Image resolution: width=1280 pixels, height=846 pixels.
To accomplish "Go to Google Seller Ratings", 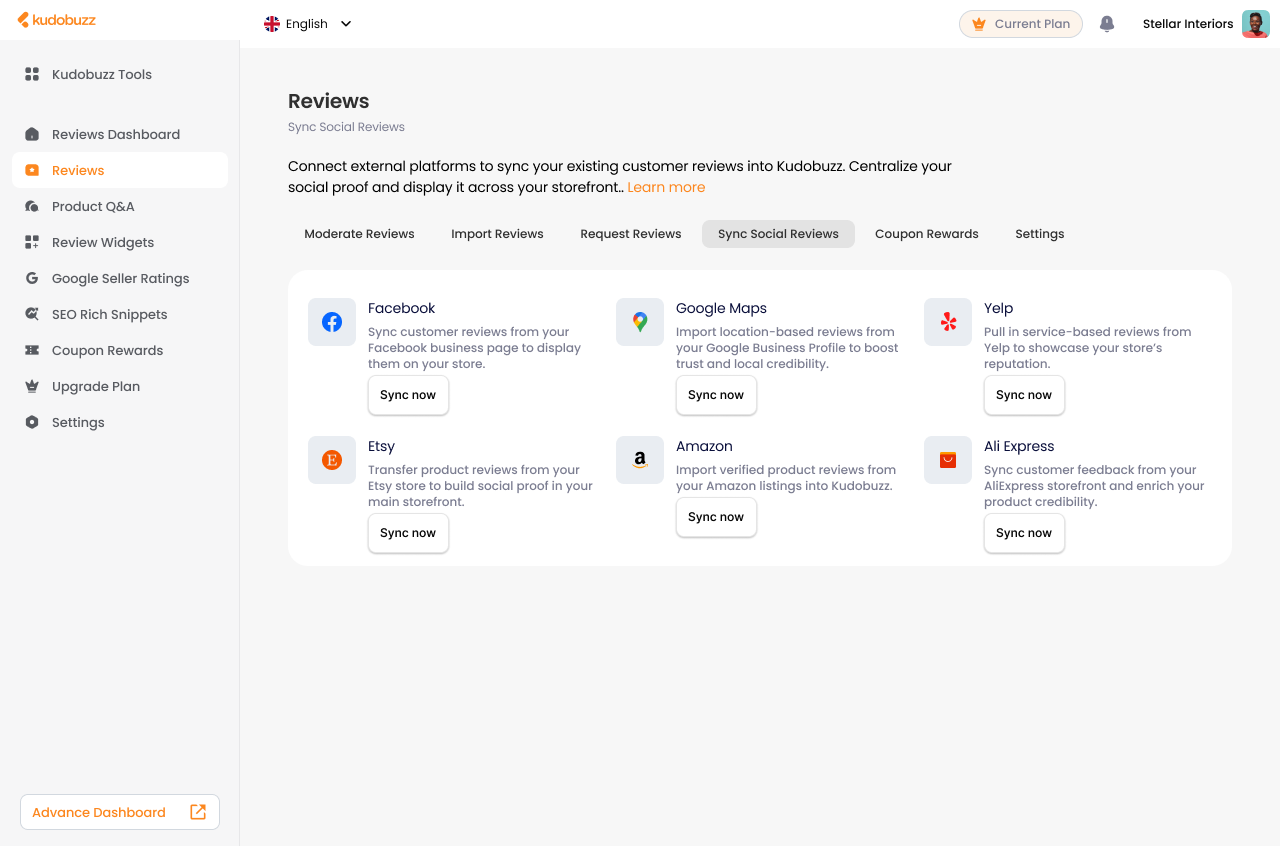I will click(120, 278).
